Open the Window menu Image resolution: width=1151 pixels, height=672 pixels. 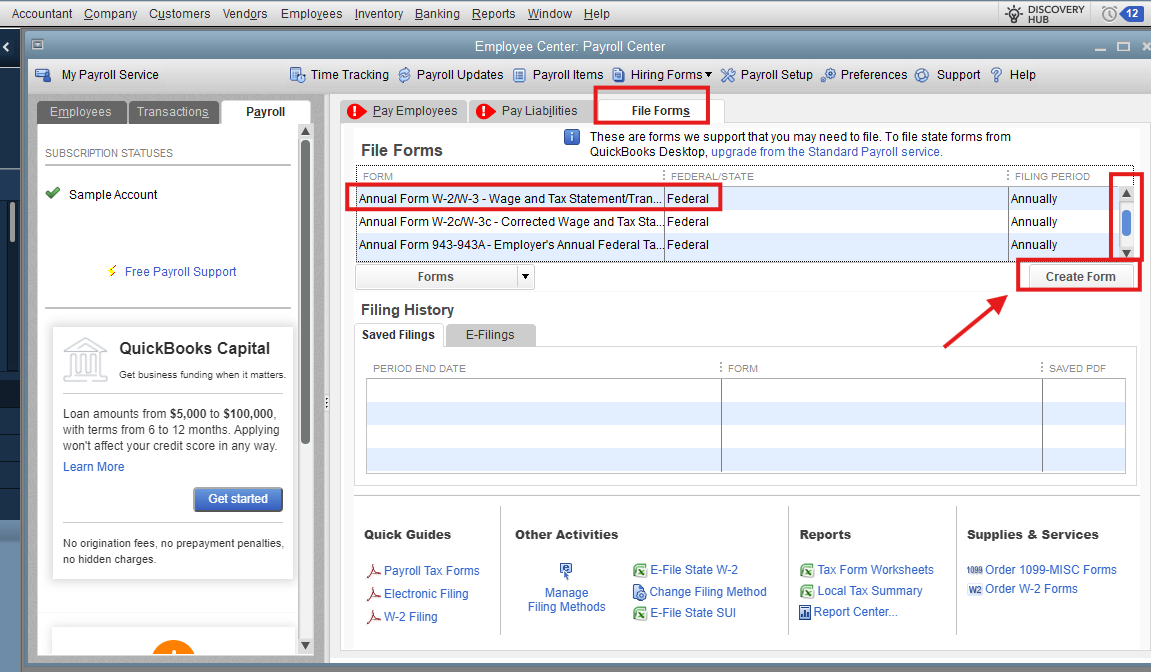[550, 13]
